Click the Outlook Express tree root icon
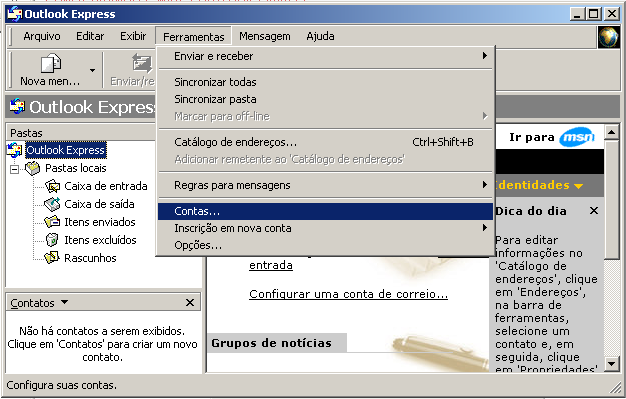Viewport: 626px width, 399px height. click(15, 150)
